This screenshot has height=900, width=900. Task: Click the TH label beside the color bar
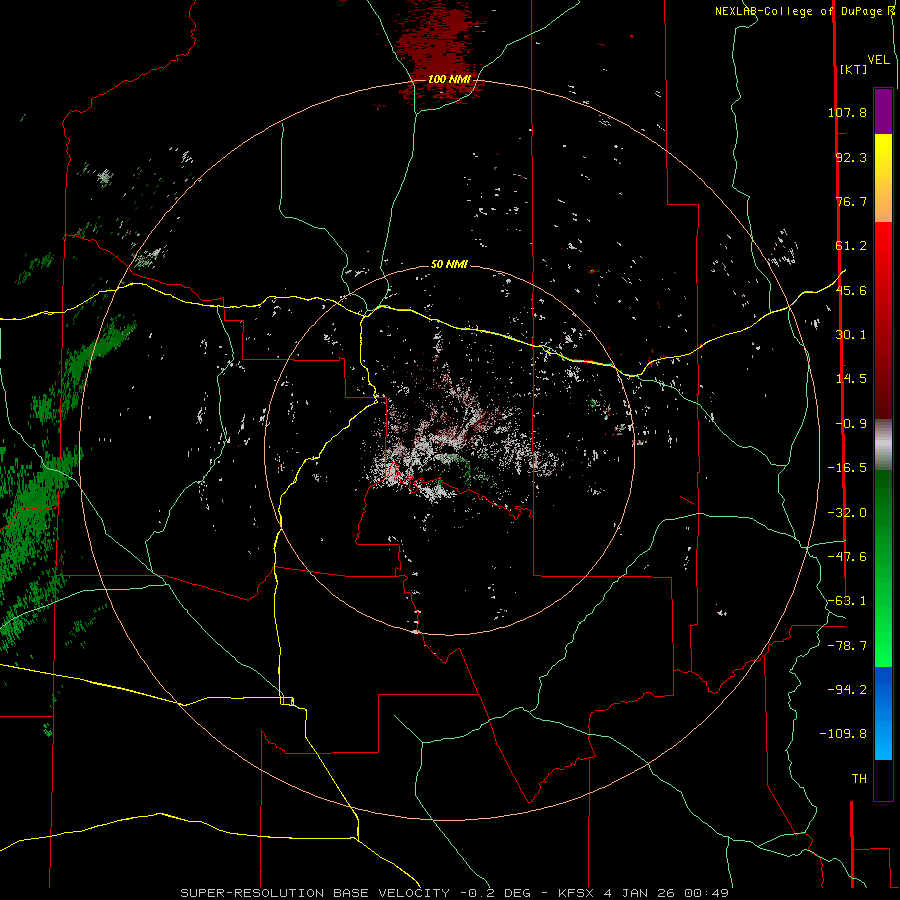(x=859, y=779)
